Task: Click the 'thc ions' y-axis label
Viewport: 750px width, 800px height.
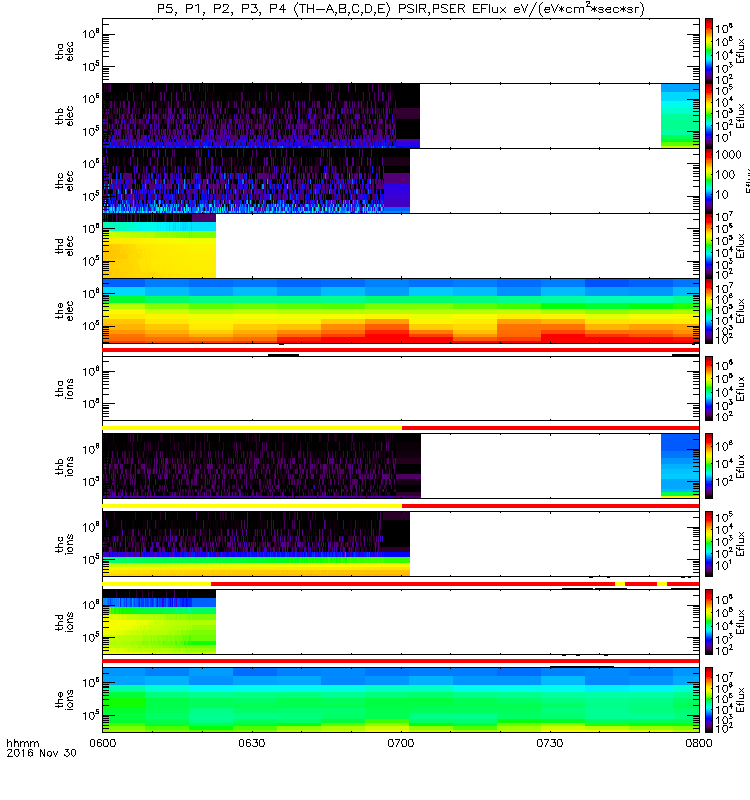Action: coord(64,544)
